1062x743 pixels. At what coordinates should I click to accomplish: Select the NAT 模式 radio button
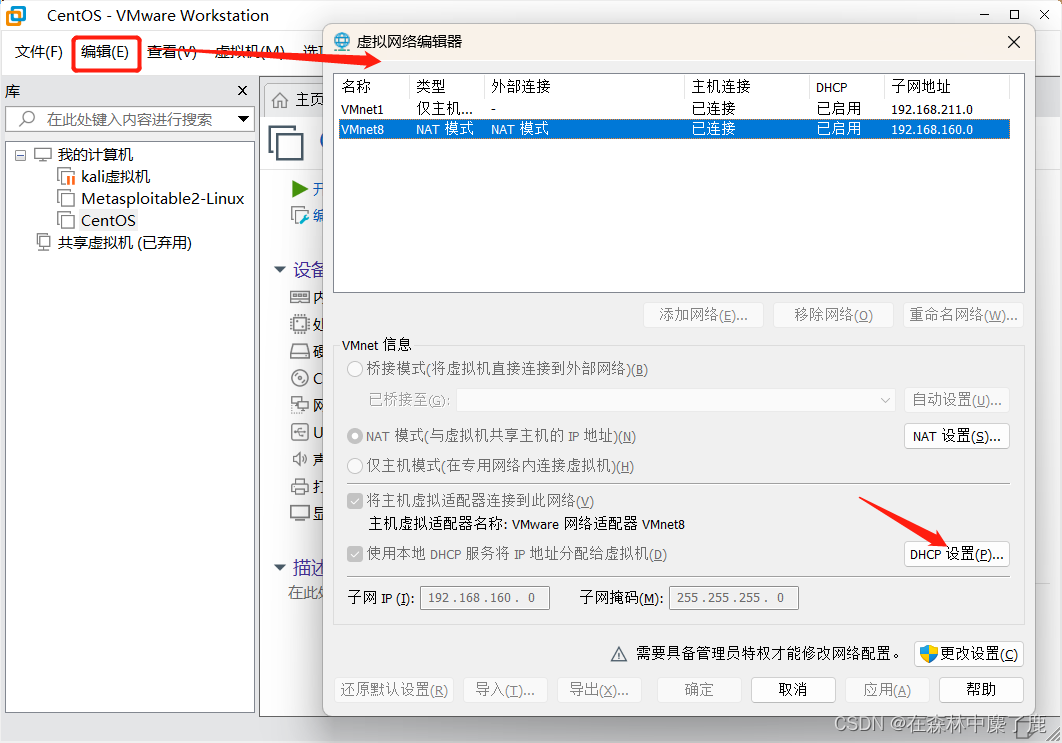pos(355,436)
